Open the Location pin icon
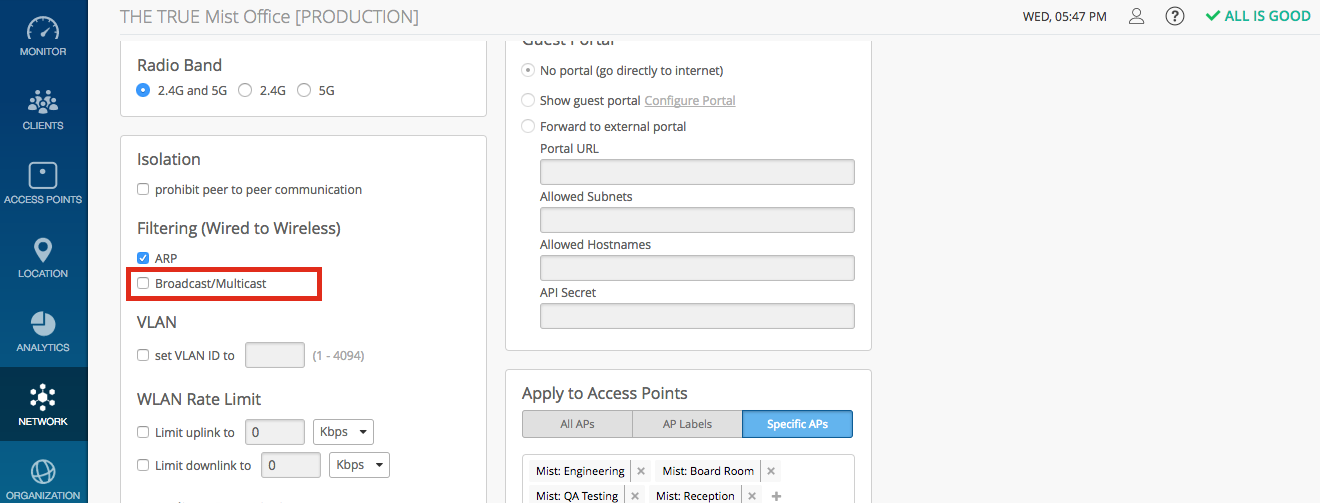This screenshot has width=1320, height=503. point(43,257)
